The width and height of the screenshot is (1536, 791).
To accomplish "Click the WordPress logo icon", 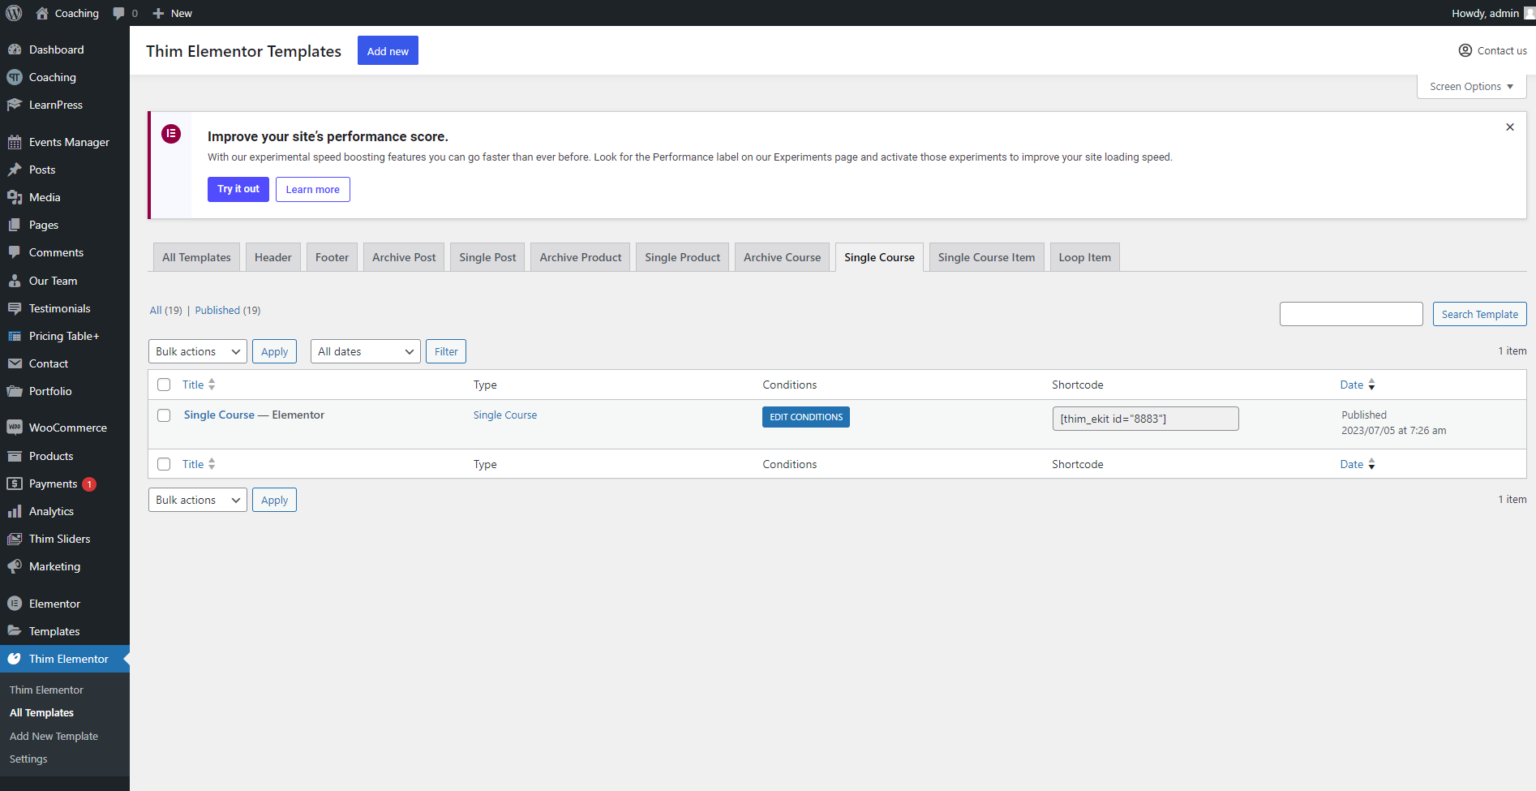I will pos(14,13).
